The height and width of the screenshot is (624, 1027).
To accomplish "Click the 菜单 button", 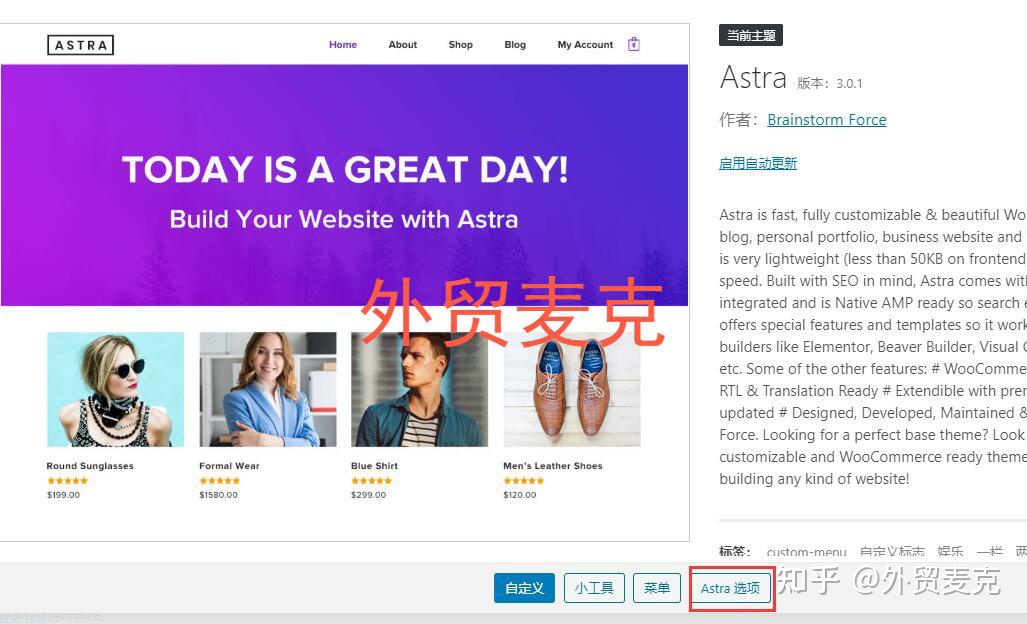I will [656, 588].
